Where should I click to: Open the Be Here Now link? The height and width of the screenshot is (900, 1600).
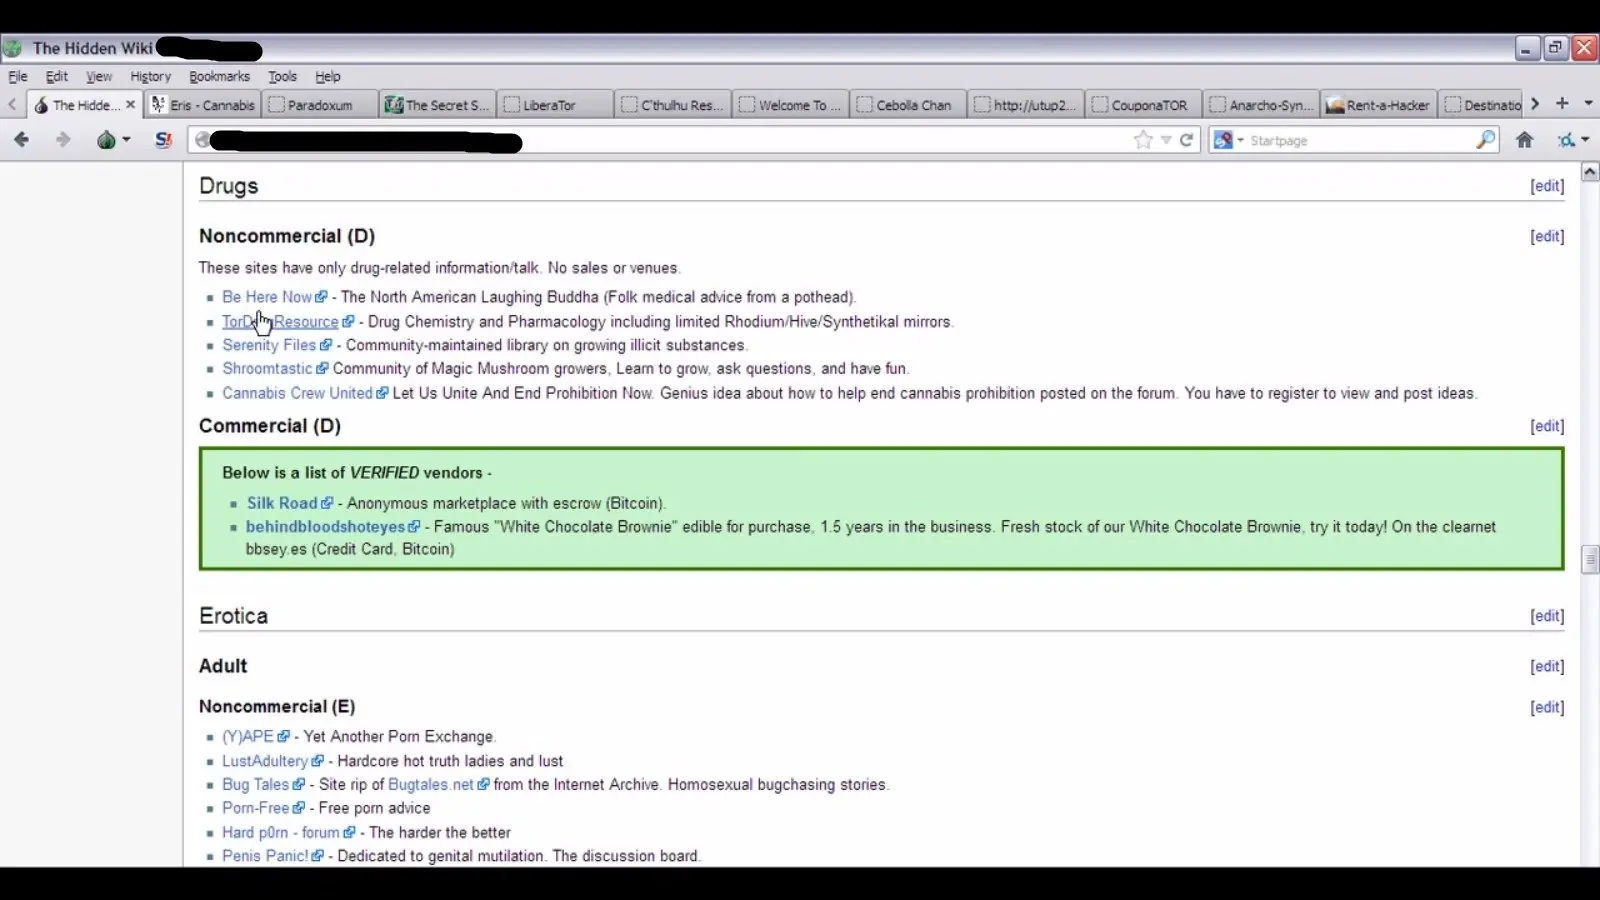click(x=267, y=297)
